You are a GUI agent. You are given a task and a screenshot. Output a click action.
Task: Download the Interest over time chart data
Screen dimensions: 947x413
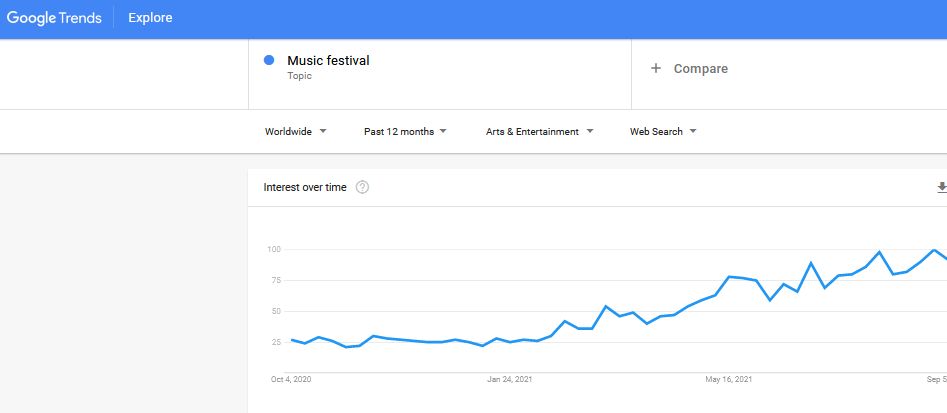tap(940, 187)
